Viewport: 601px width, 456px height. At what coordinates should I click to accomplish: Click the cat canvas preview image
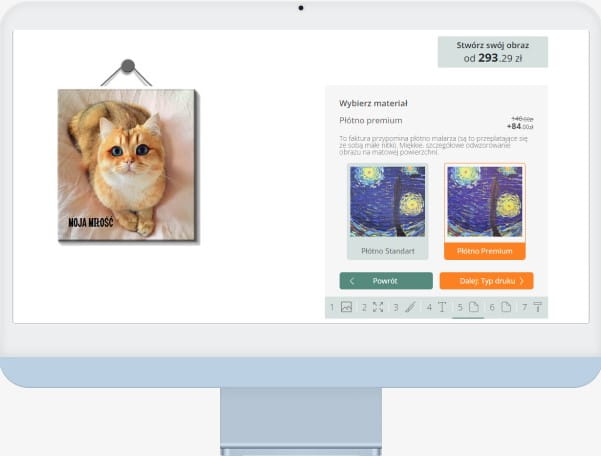click(x=127, y=163)
